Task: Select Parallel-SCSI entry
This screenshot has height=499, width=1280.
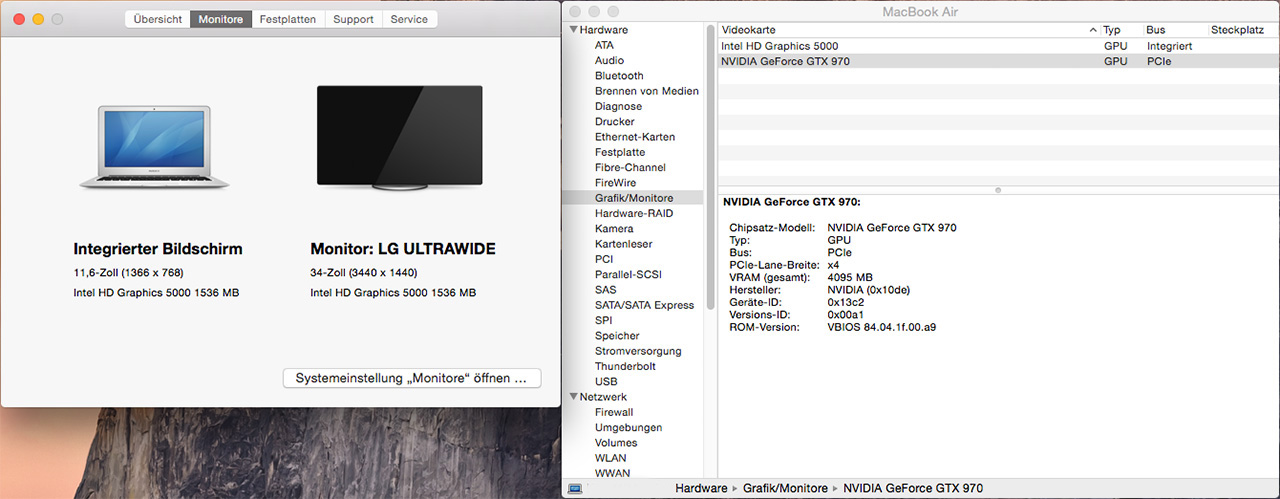Action: 628,274
